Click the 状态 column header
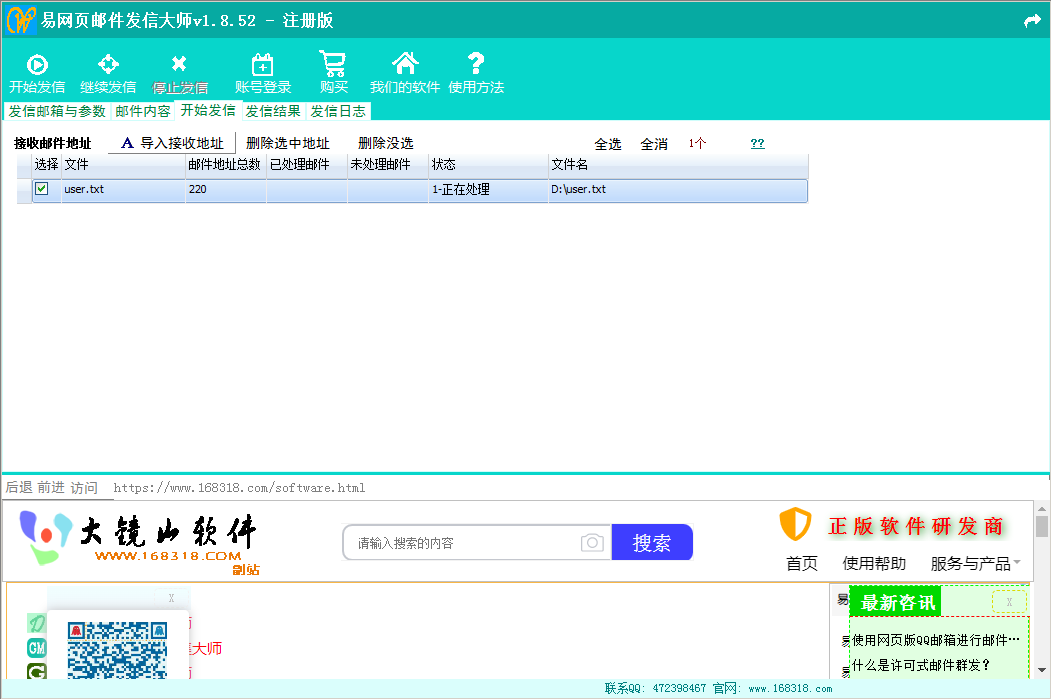The height and width of the screenshot is (700, 1052). [x=488, y=164]
